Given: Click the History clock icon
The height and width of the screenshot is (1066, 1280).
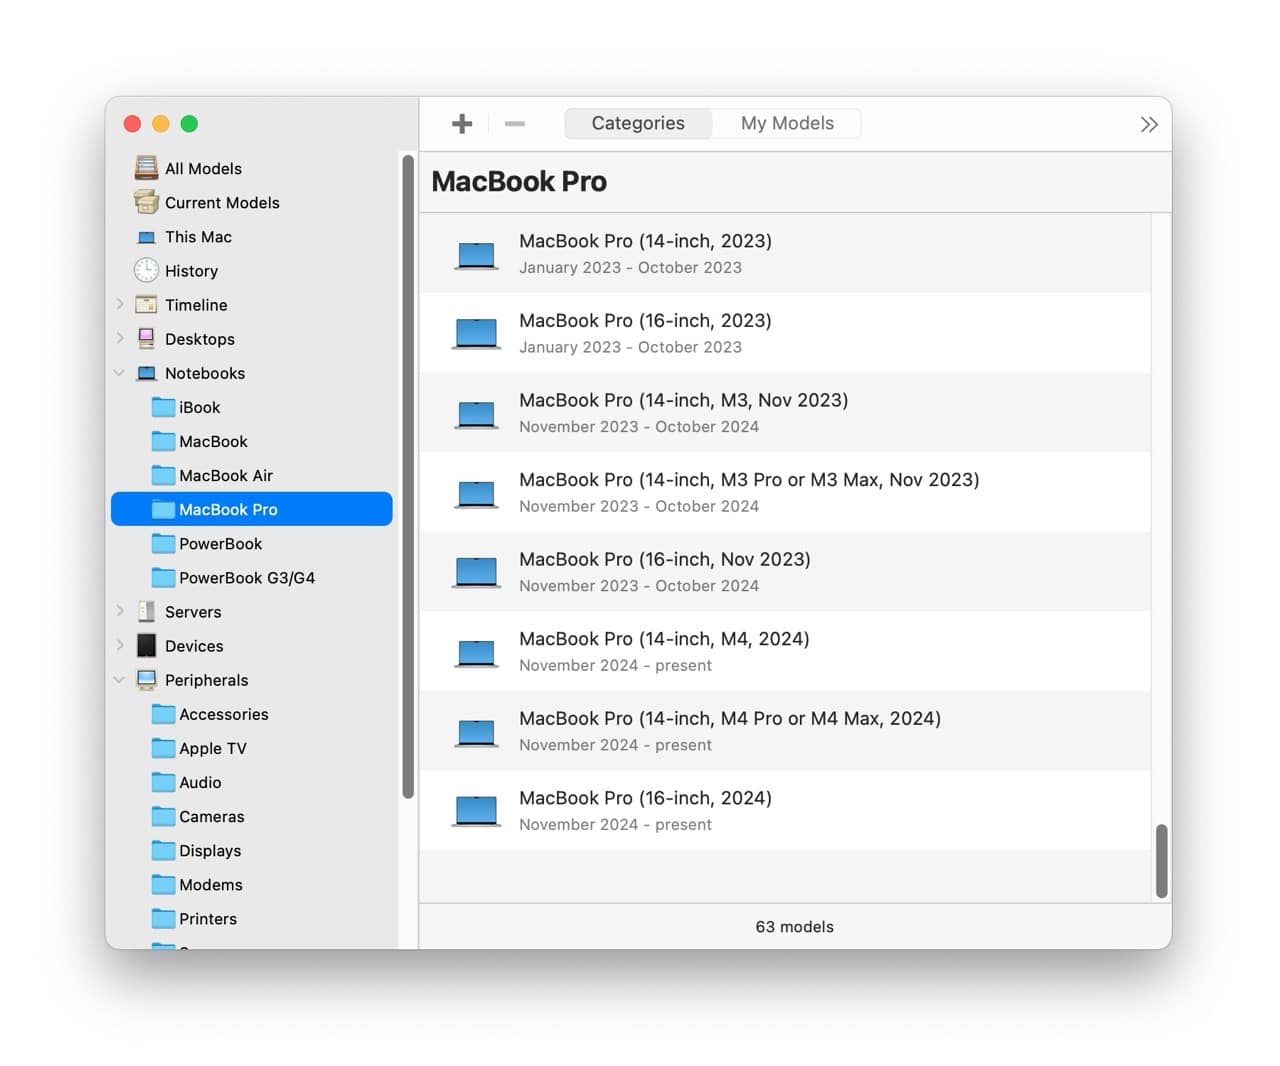Looking at the screenshot, I should coord(146,270).
